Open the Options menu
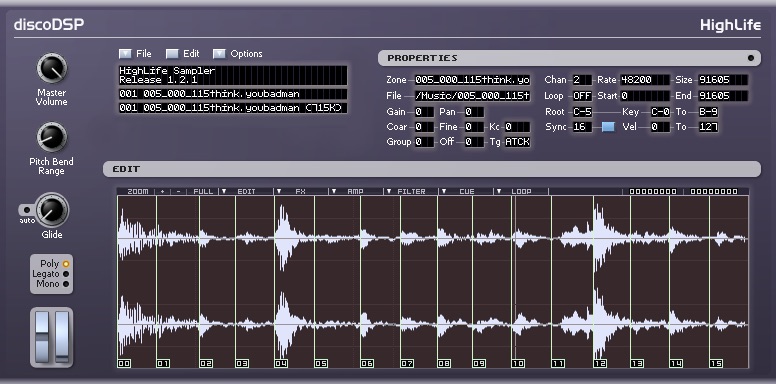The image size is (776, 384). [x=238, y=53]
